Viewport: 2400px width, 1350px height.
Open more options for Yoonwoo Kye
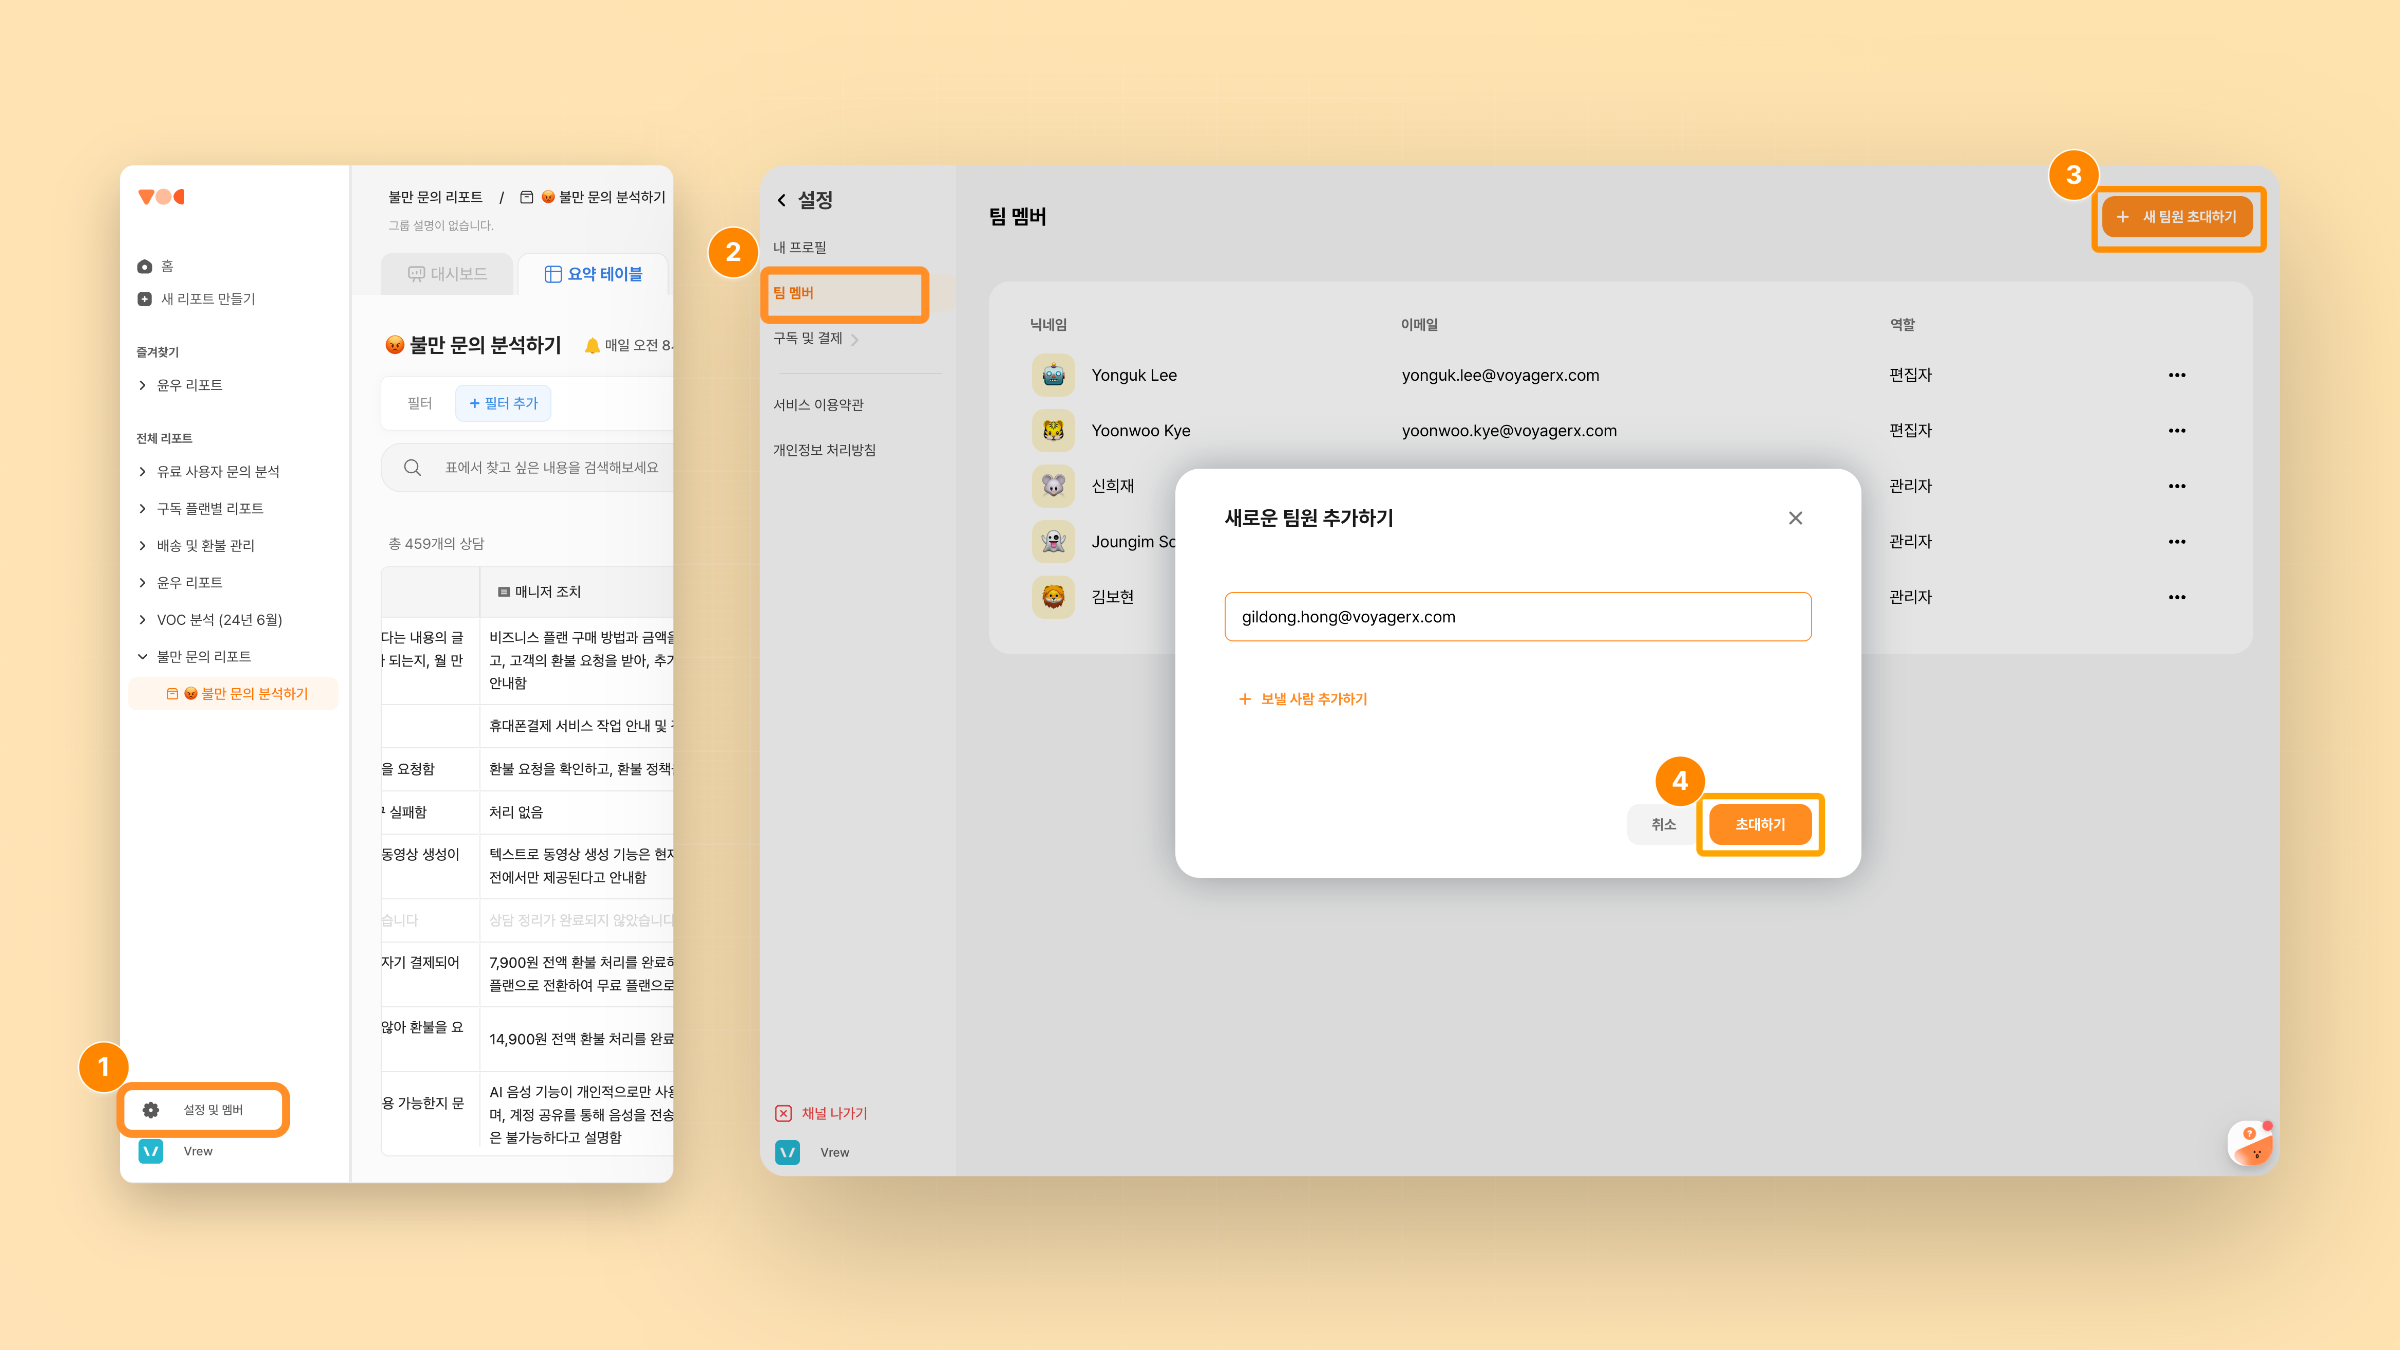point(2177,431)
